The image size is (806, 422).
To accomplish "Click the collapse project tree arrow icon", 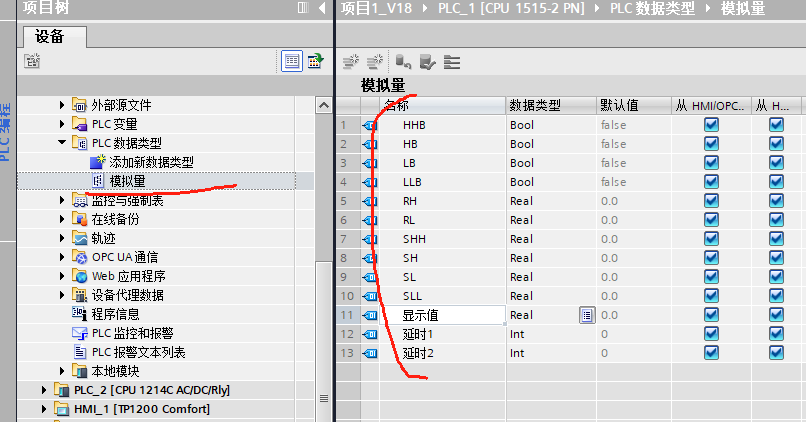I will pyautogui.click(x=321, y=9).
